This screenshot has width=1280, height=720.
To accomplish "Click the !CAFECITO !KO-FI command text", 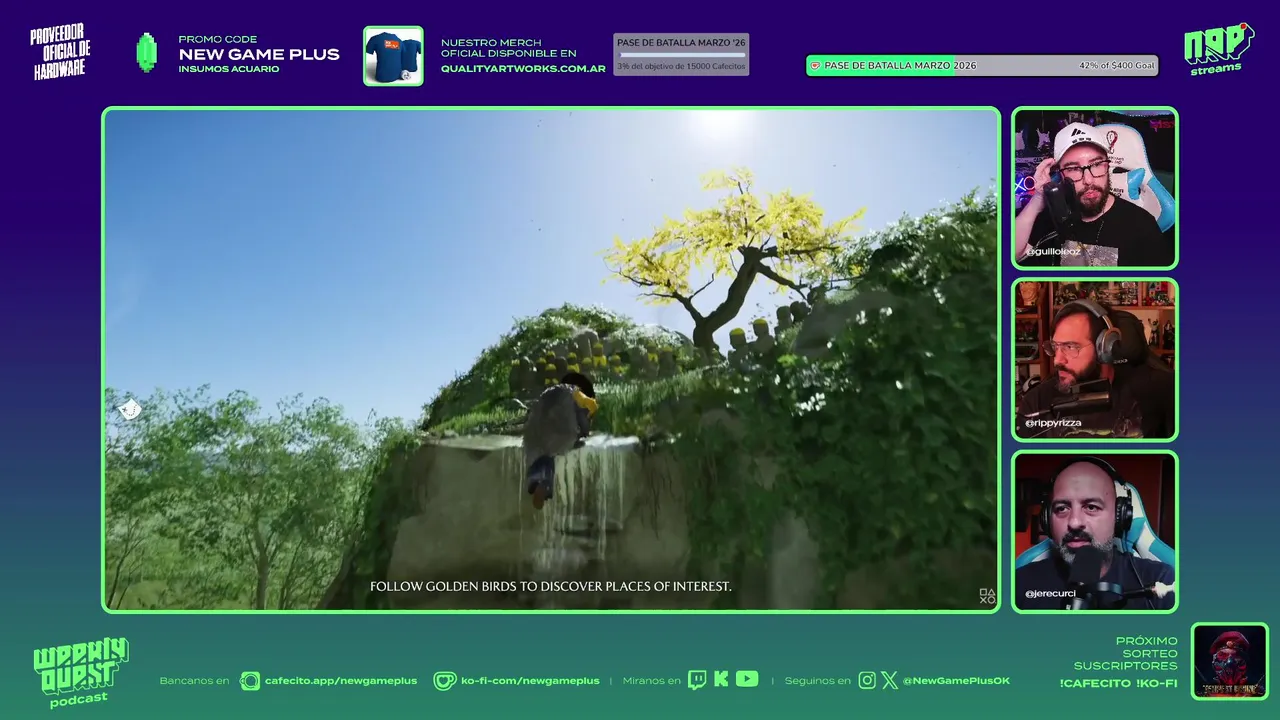I will coord(1118,683).
